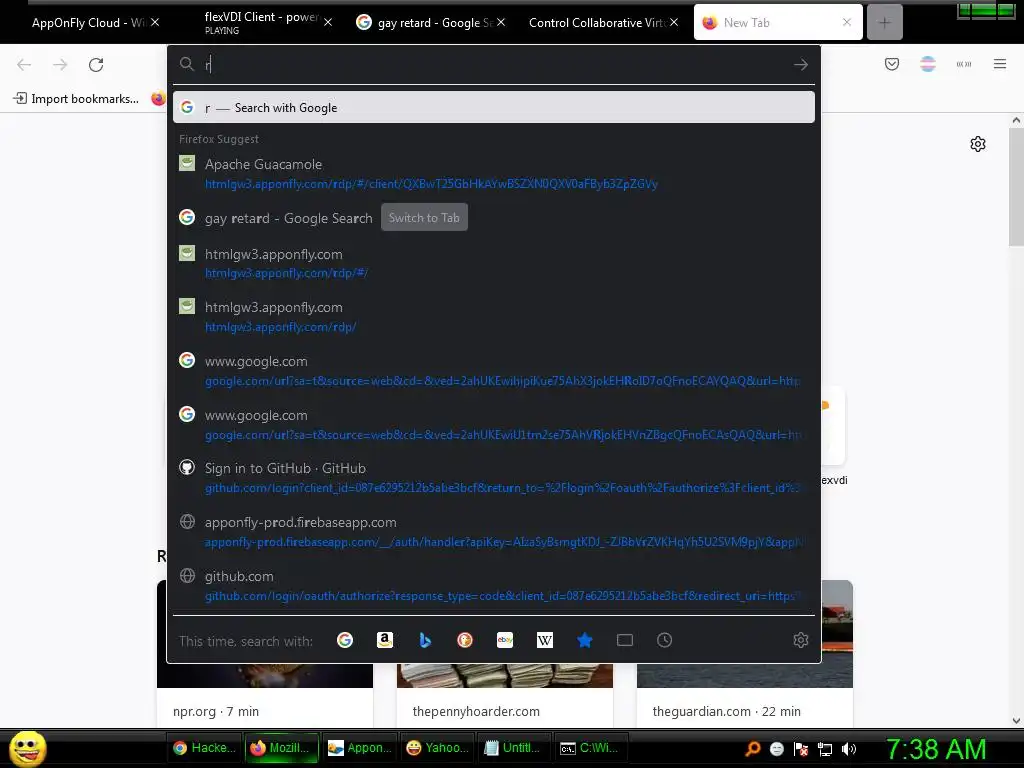Select apponfly-prod.firebaseapp.com suggestion
Screen dimensions: 1024x768
coord(494,532)
